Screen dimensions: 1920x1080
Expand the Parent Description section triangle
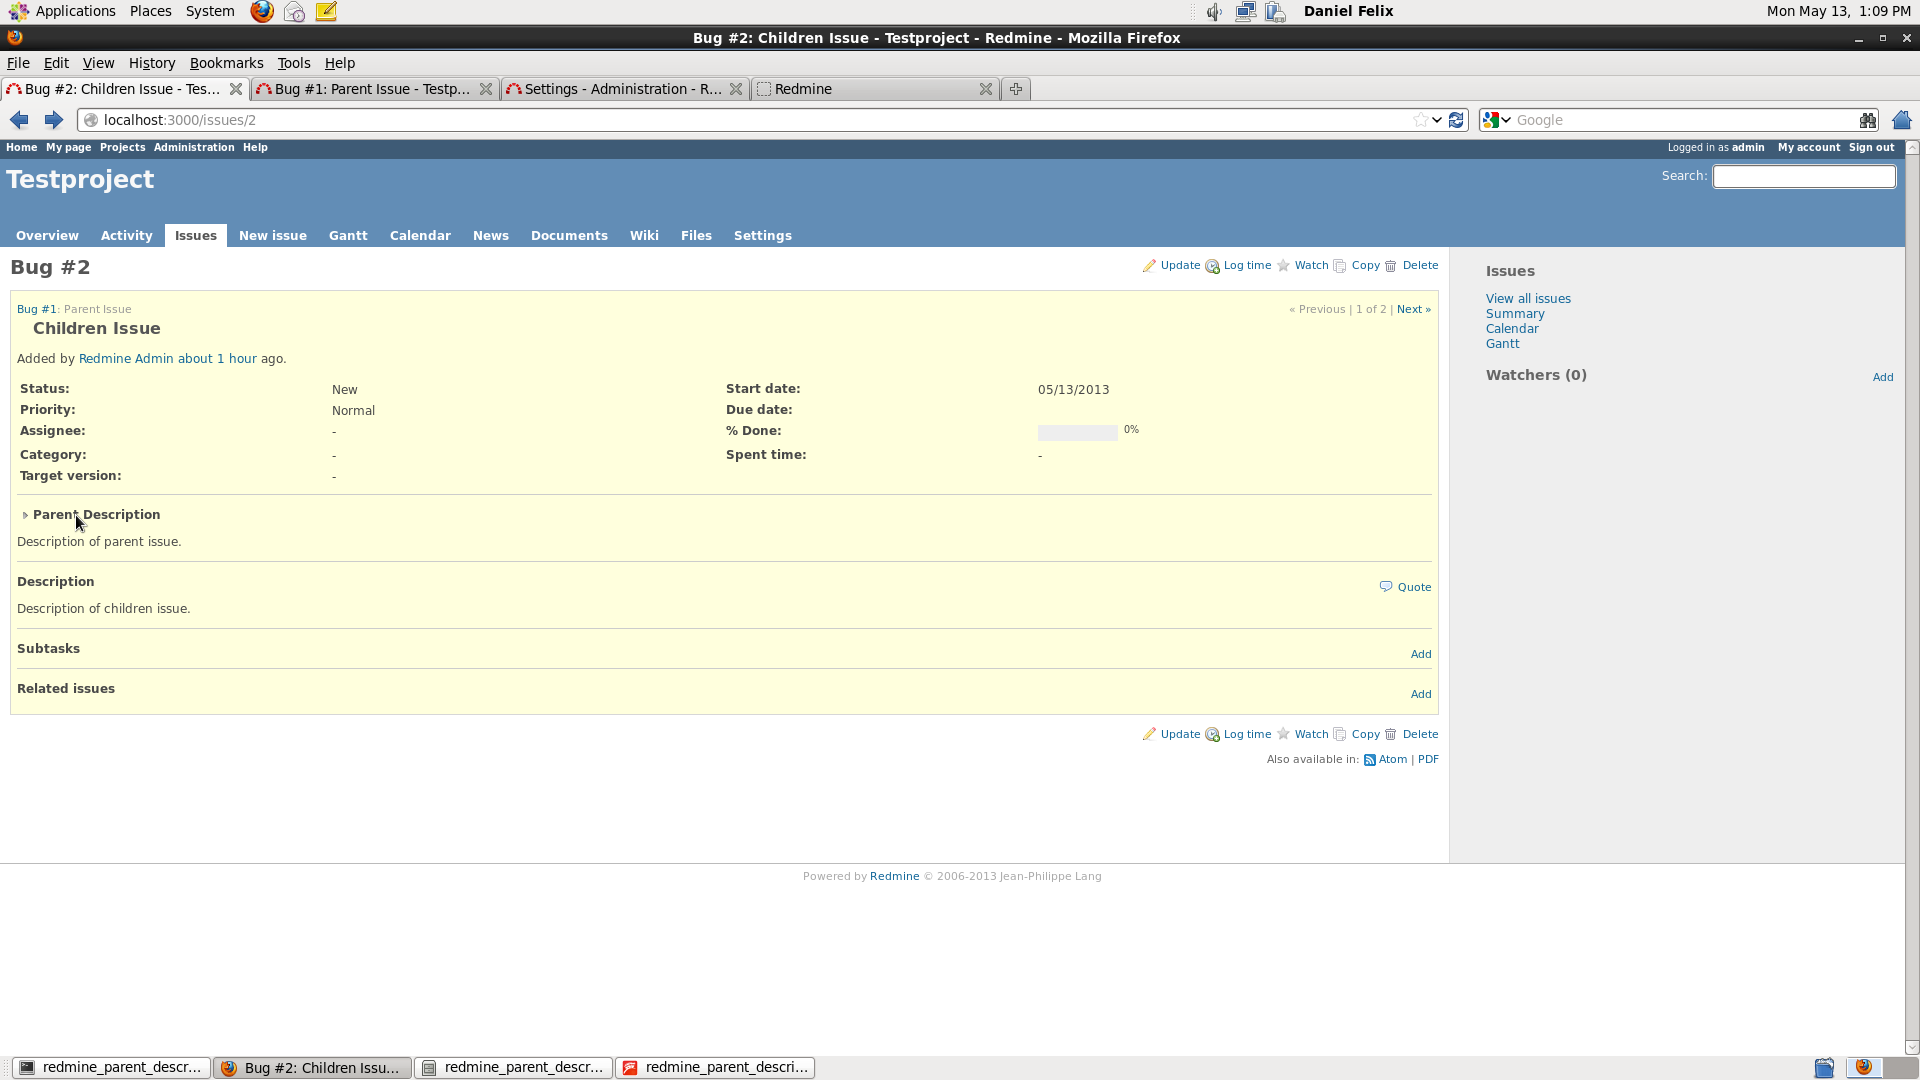point(25,515)
